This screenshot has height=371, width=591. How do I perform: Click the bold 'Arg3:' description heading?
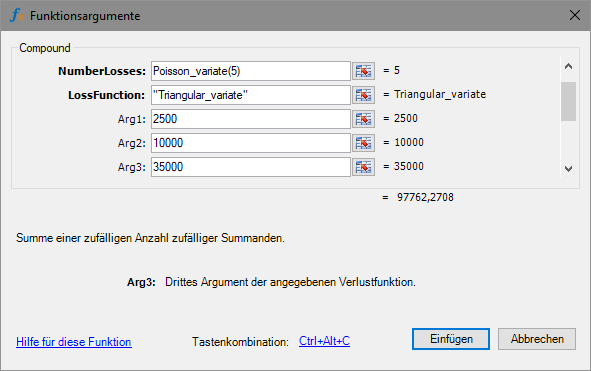click(141, 282)
